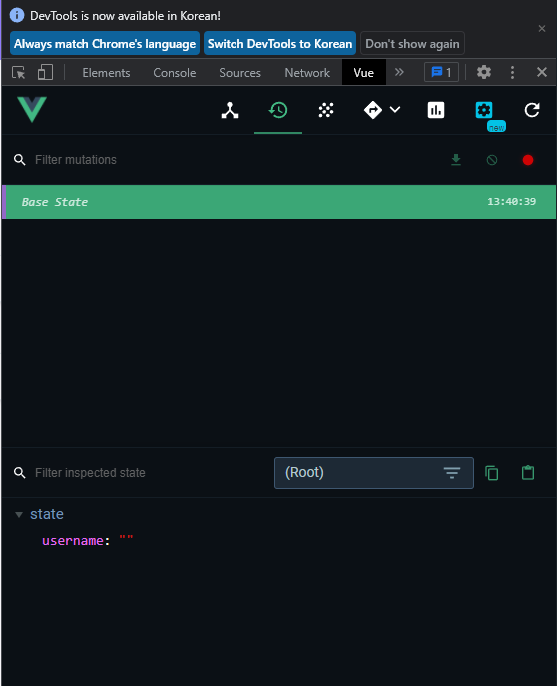Import state using the clipboard icon
This screenshot has width=557, height=686.
528,472
